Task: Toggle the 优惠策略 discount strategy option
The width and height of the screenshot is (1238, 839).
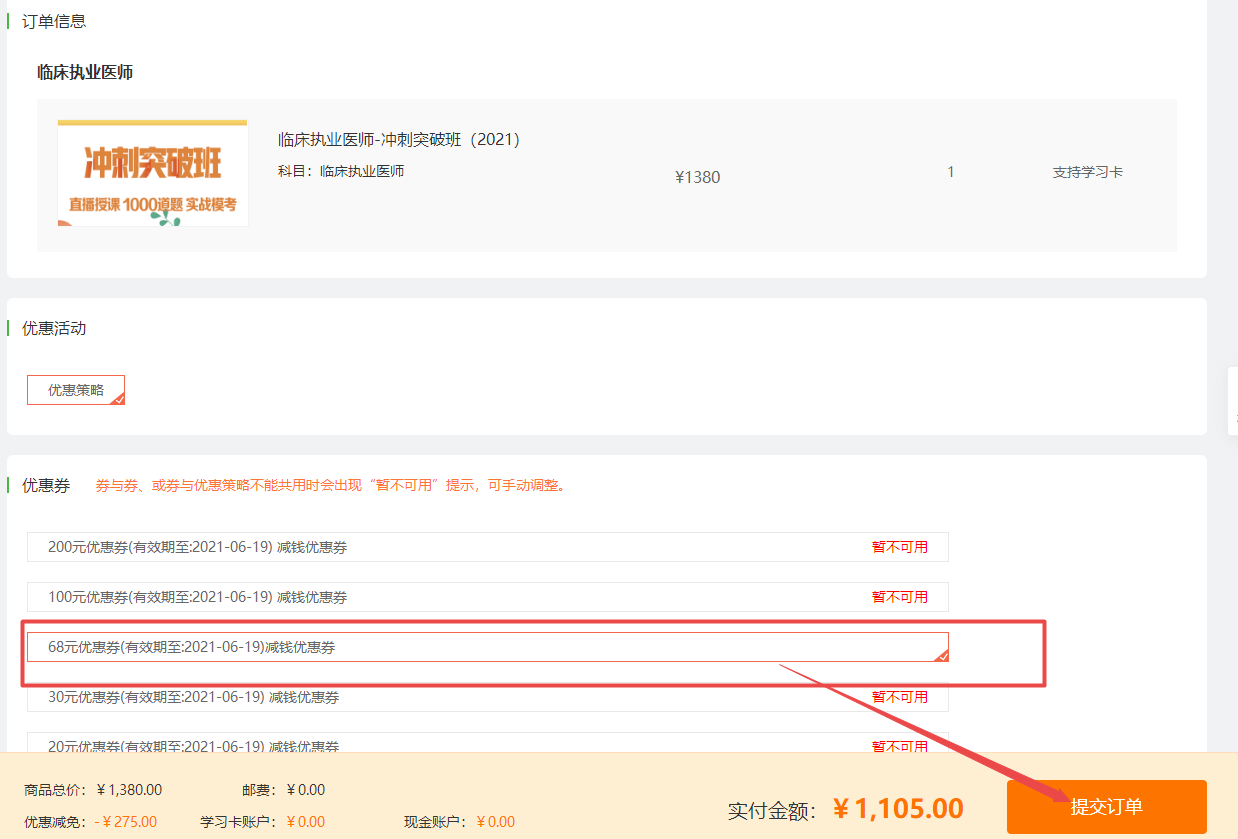Action: point(76,390)
